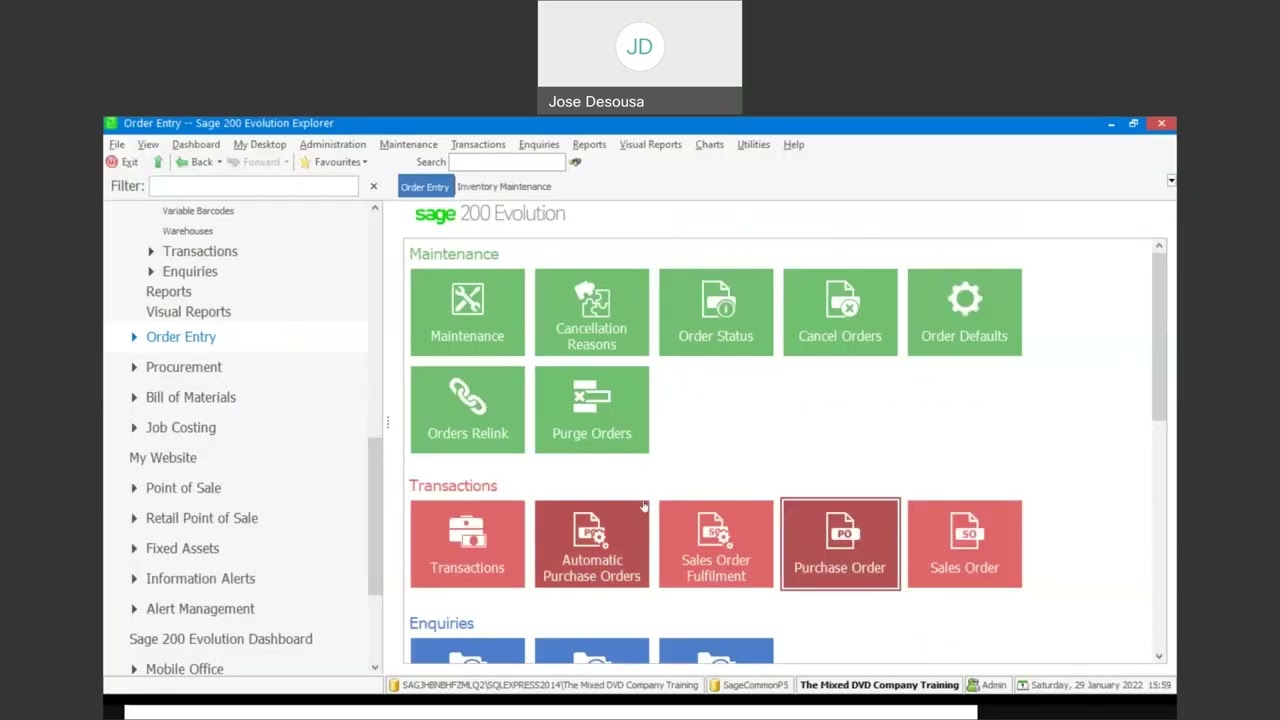Expand the Order Entry arrow in sidebar
Viewport: 1280px width, 720px height.
tap(134, 337)
